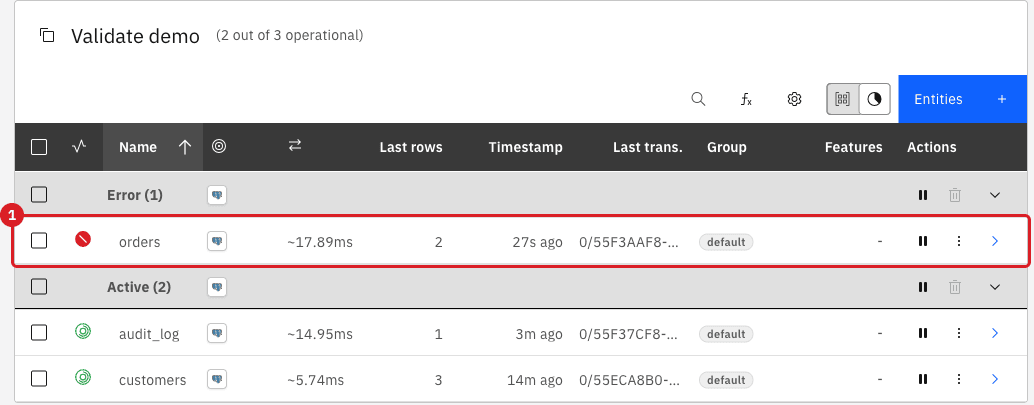
Task: Open the more options menu for orders
Action: pyautogui.click(x=959, y=241)
